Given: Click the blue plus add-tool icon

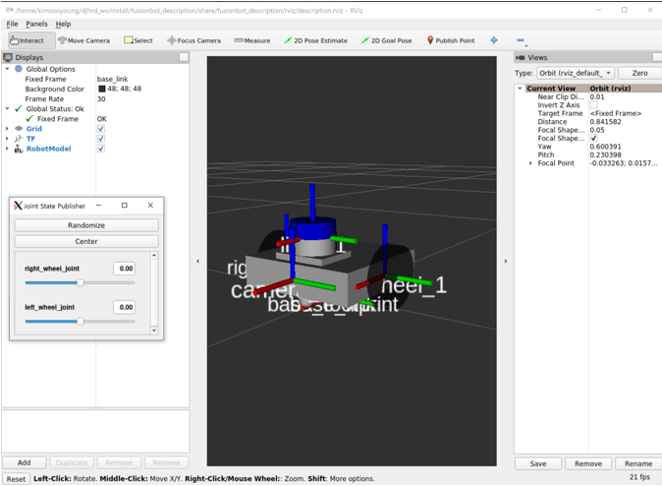Looking at the screenshot, I should (494, 40).
